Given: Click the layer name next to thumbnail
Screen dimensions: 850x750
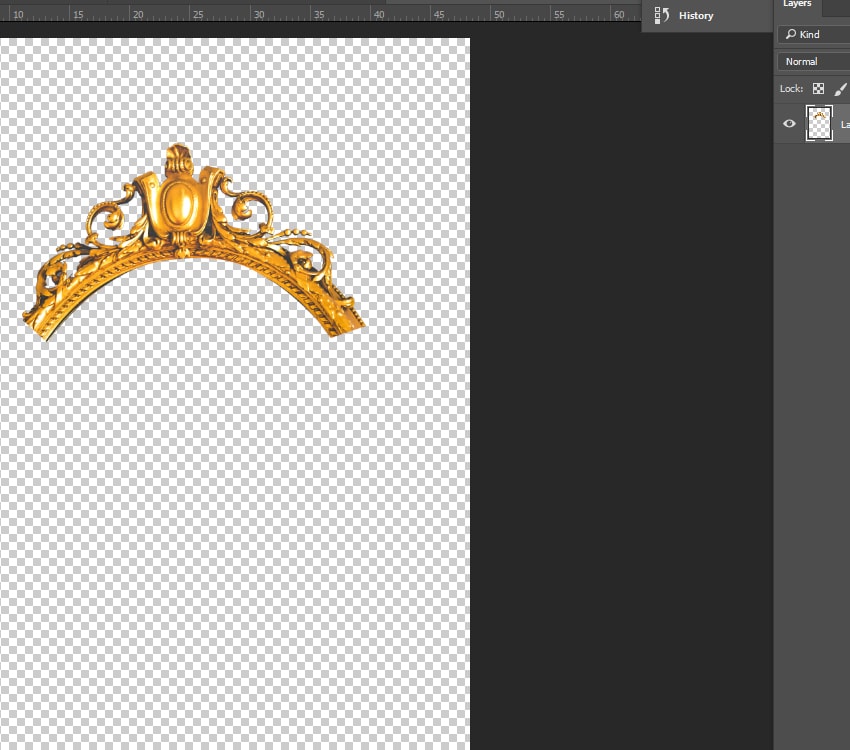Looking at the screenshot, I should (x=845, y=125).
